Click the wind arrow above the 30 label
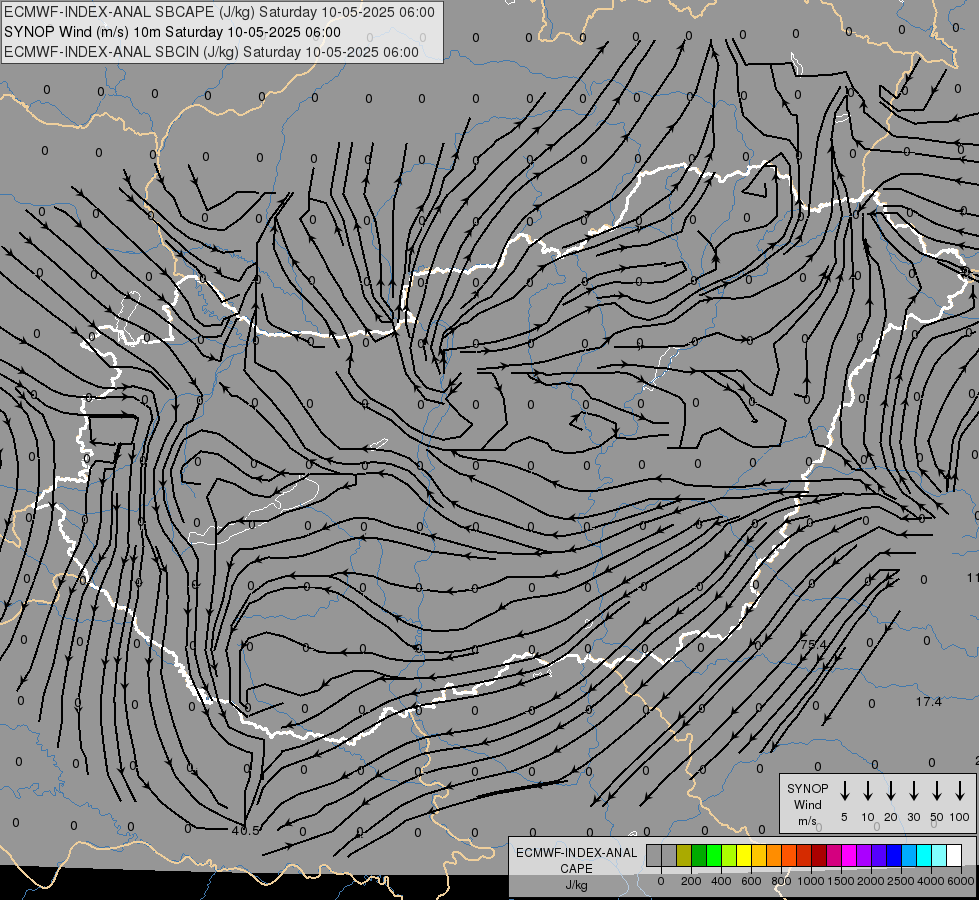The height and width of the screenshot is (900, 979). pyautogui.click(x=913, y=791)
